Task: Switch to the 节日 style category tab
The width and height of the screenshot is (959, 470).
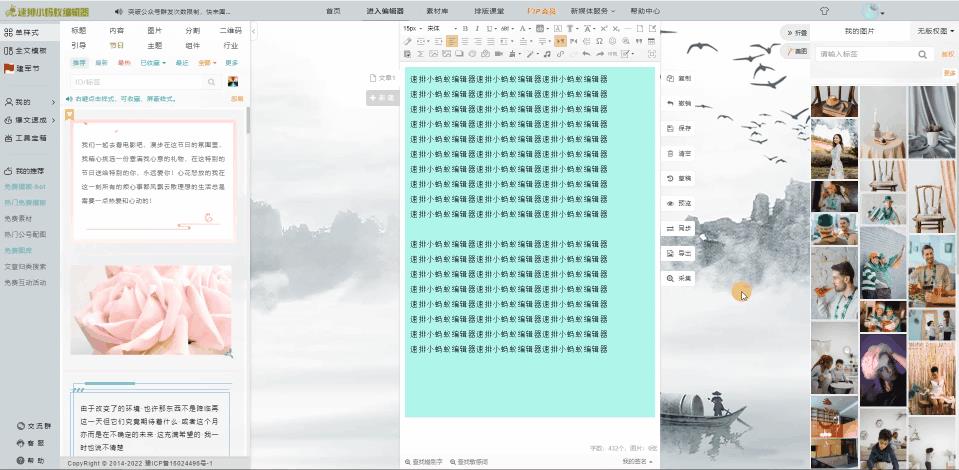Action: point(117,45)
